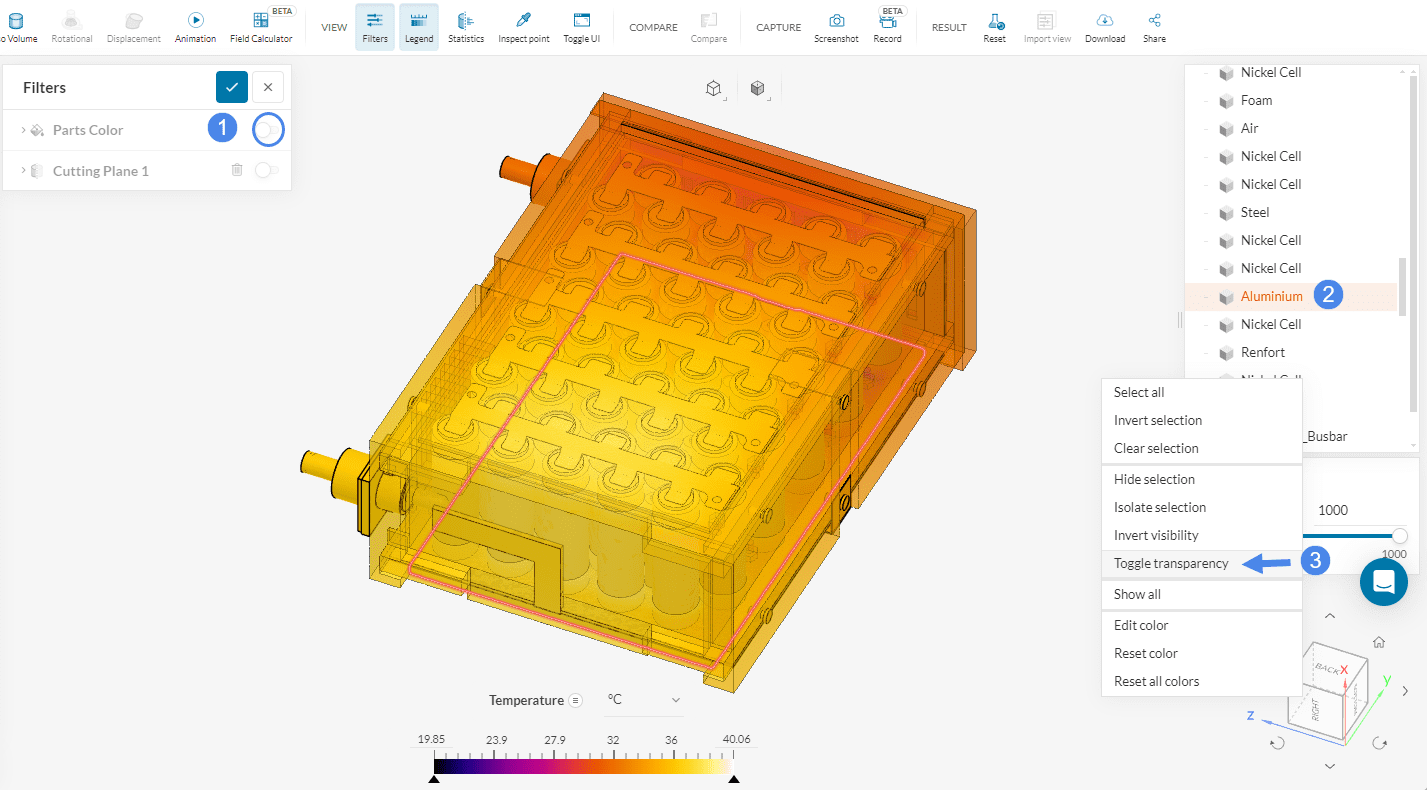
Task: Open the Animation tool
Action: tap(195, 27)
